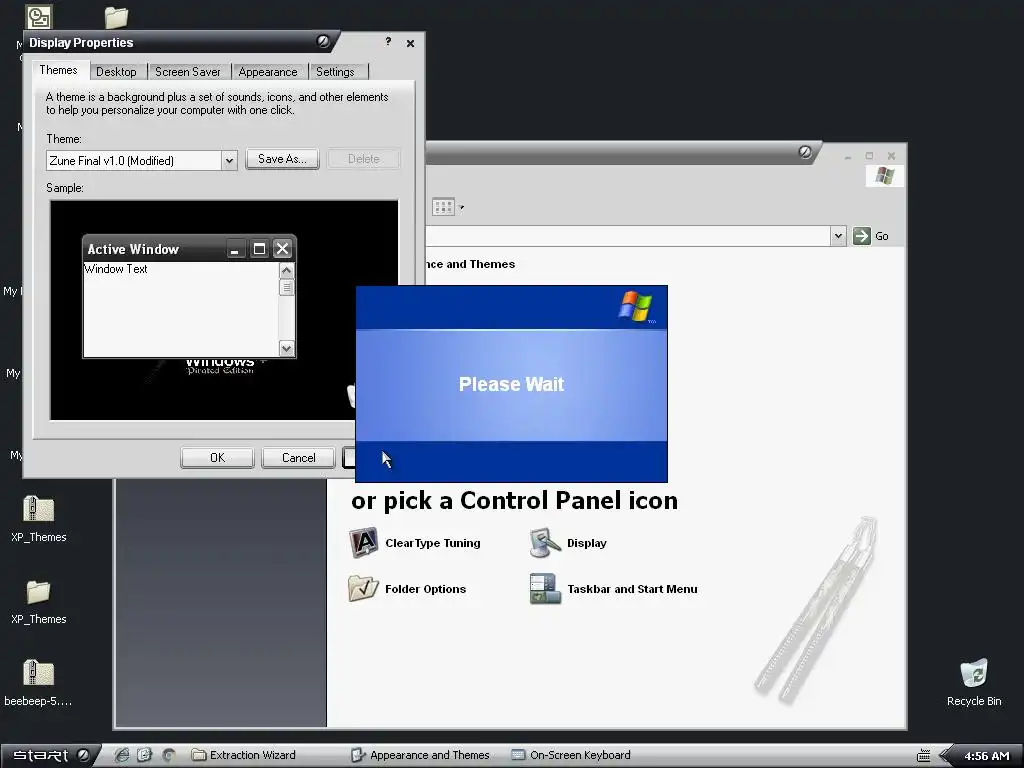
Task: Click the keyboard icon in system tray
Action: point(923,756)
